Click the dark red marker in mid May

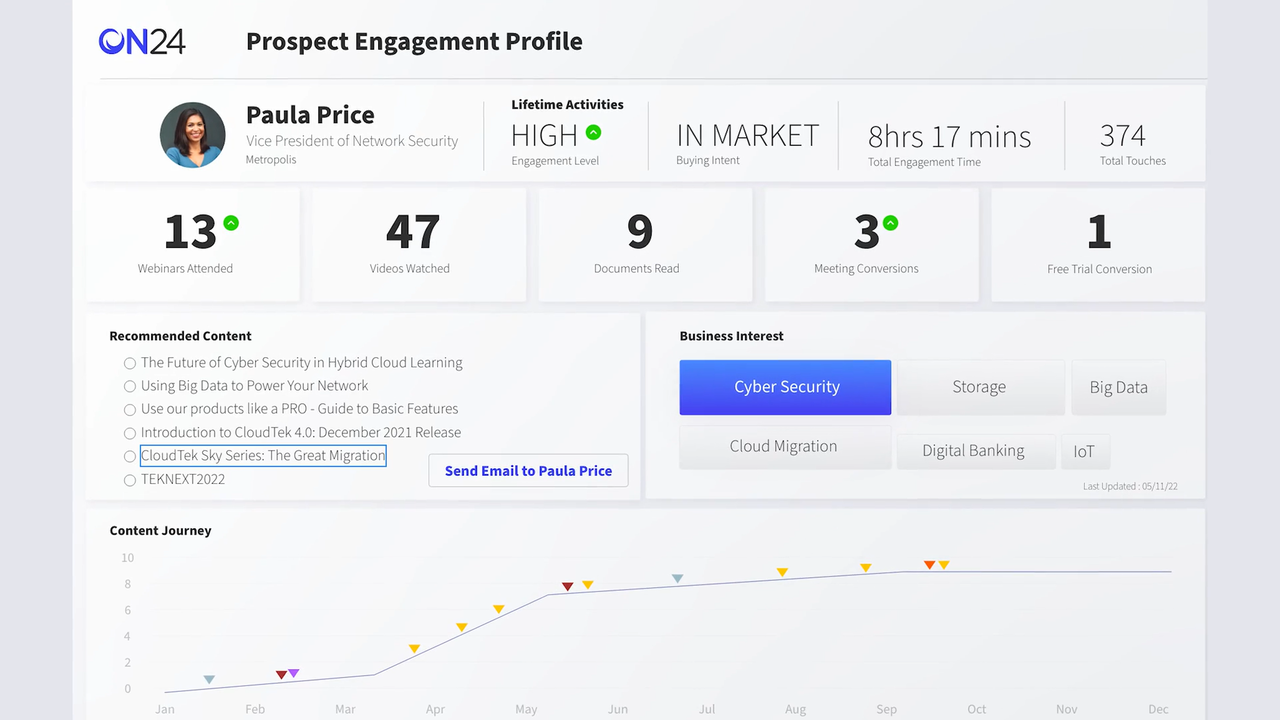(x=567, y=587)
